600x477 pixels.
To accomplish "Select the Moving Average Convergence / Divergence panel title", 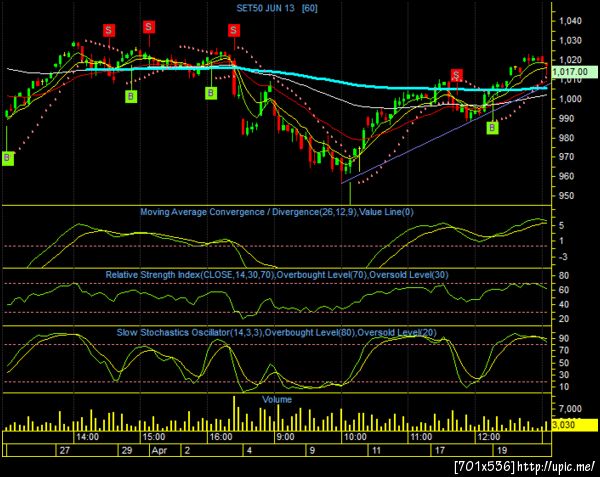I will click(277, 212).
